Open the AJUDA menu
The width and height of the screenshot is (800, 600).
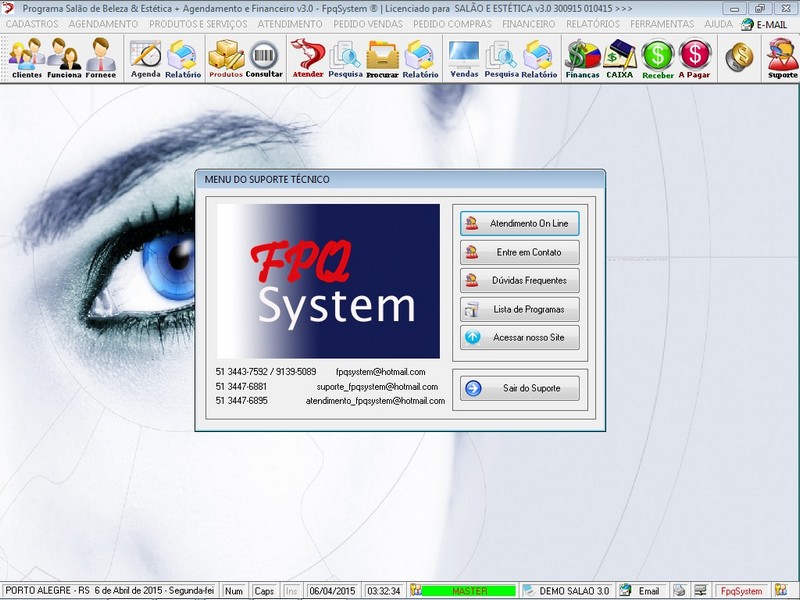(718, 24)
